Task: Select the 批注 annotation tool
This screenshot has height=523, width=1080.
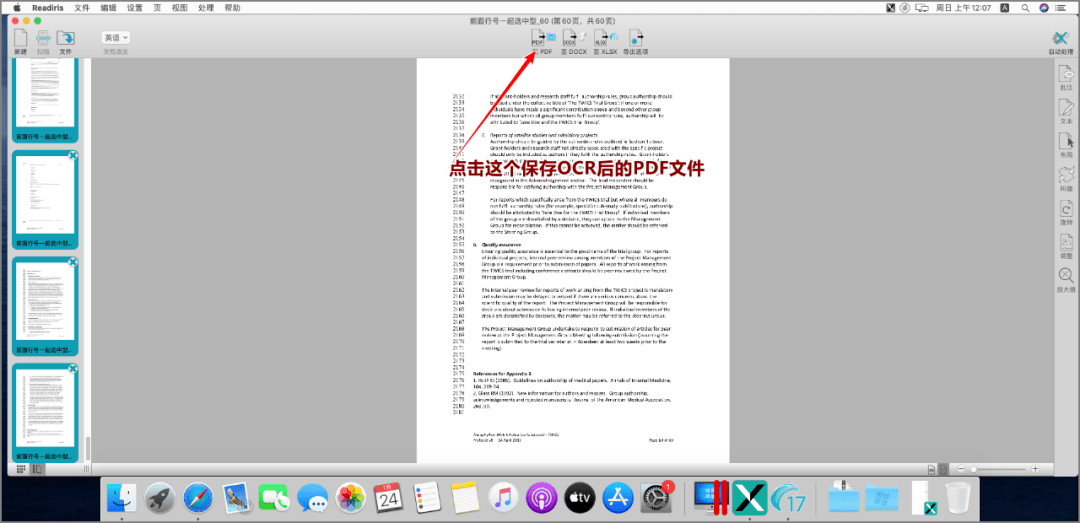Action: click(x=1066, y=73)
